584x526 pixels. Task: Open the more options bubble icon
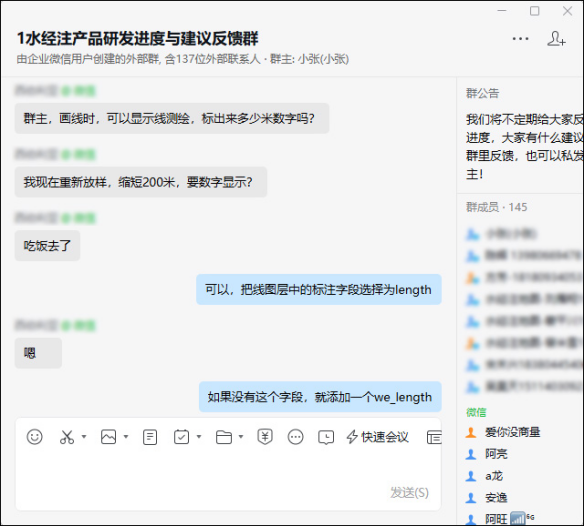(296, 437)
